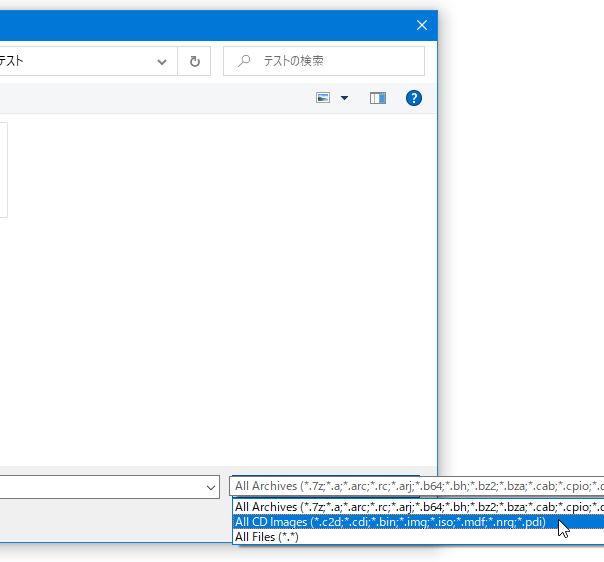Click the file name input field
The height and width of the screenshot is (562, 604).
[110, 487]
